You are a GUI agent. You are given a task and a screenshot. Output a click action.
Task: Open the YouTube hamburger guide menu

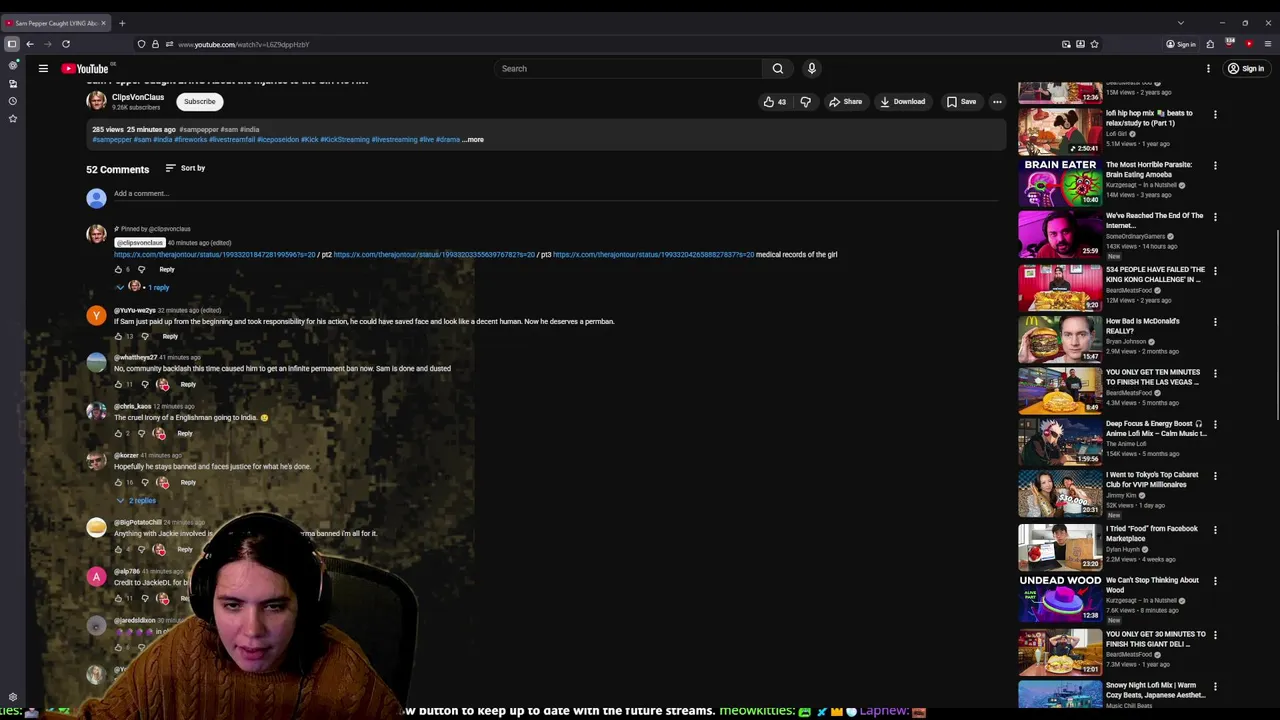43,68
